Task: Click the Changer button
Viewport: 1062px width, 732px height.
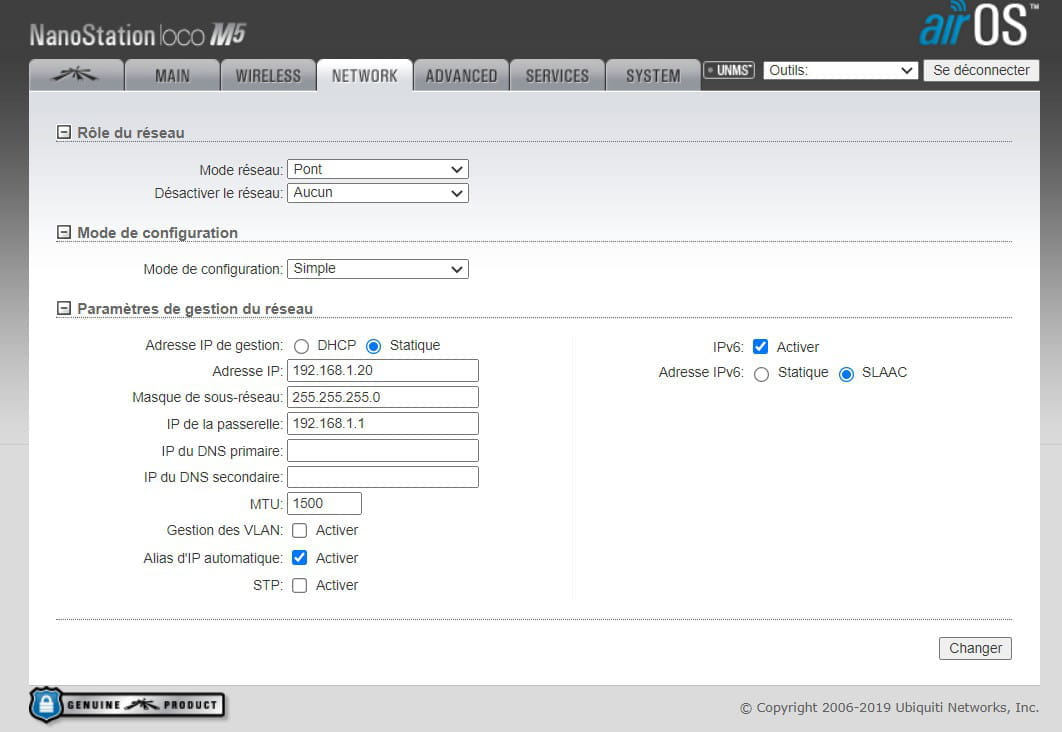Action: point(975,648)
